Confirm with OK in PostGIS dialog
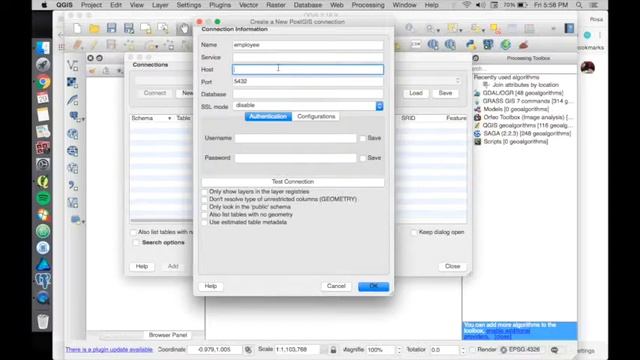Image resolution: width=640 pixels, height=360 pixels. tap(373, 286)
